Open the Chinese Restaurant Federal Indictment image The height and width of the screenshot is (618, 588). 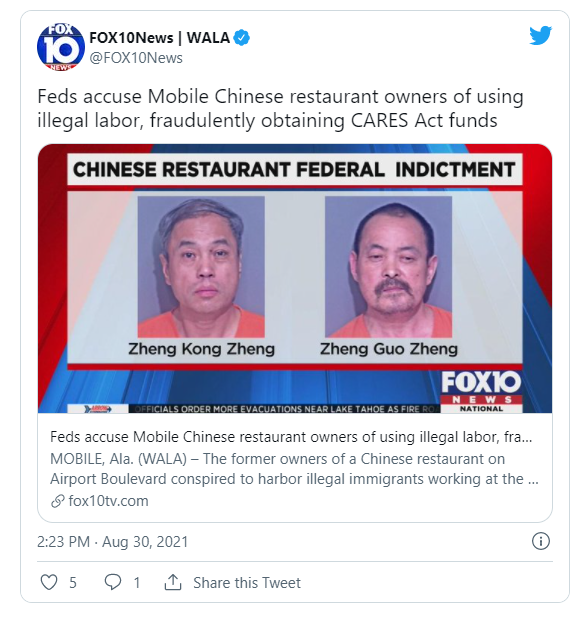coord(295,278)
